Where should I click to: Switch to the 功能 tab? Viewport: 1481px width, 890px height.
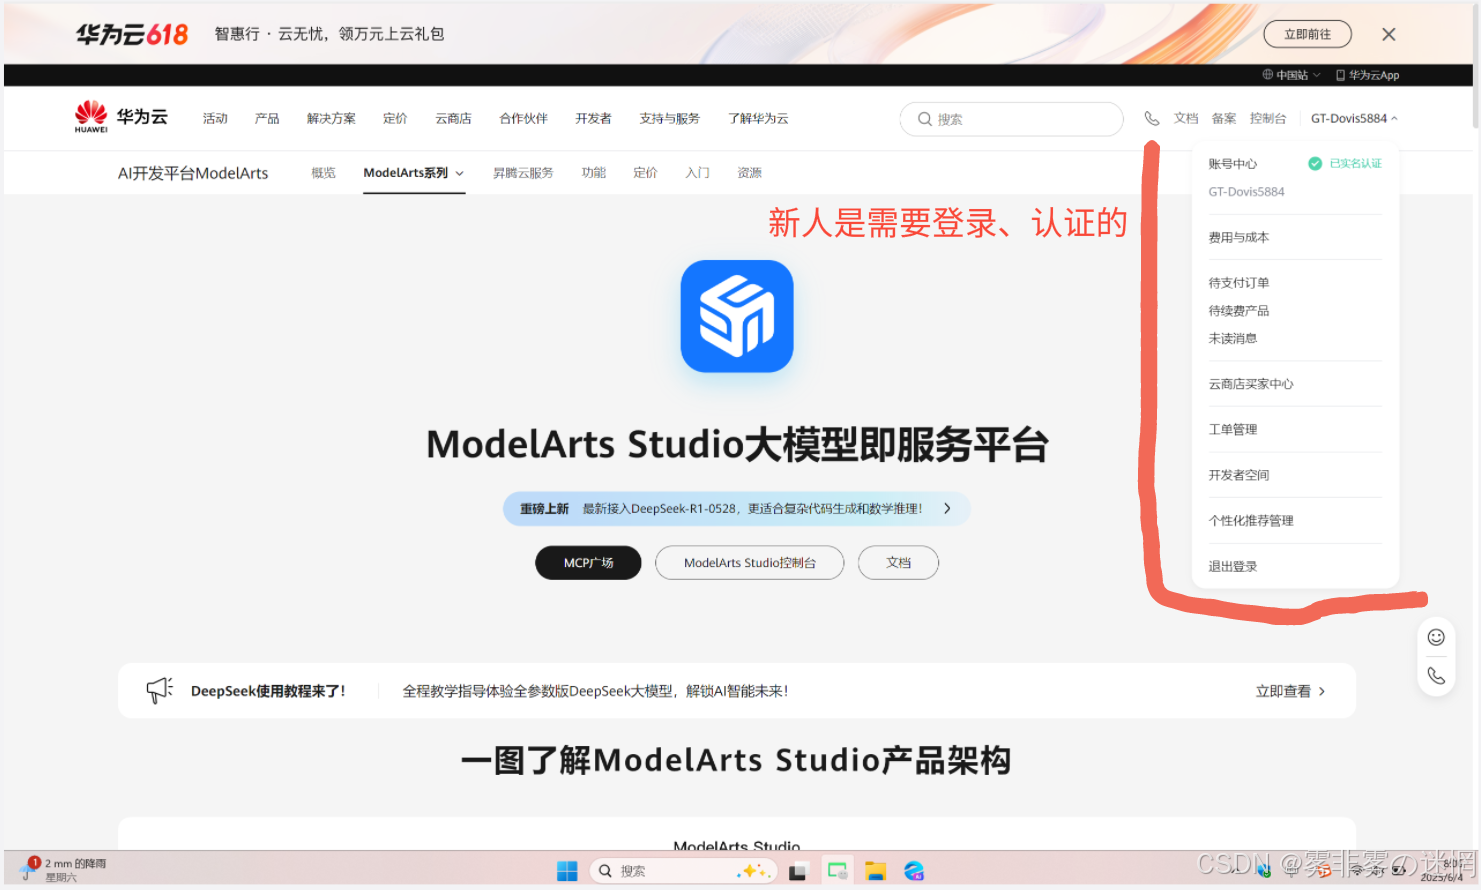pos(594,173)
